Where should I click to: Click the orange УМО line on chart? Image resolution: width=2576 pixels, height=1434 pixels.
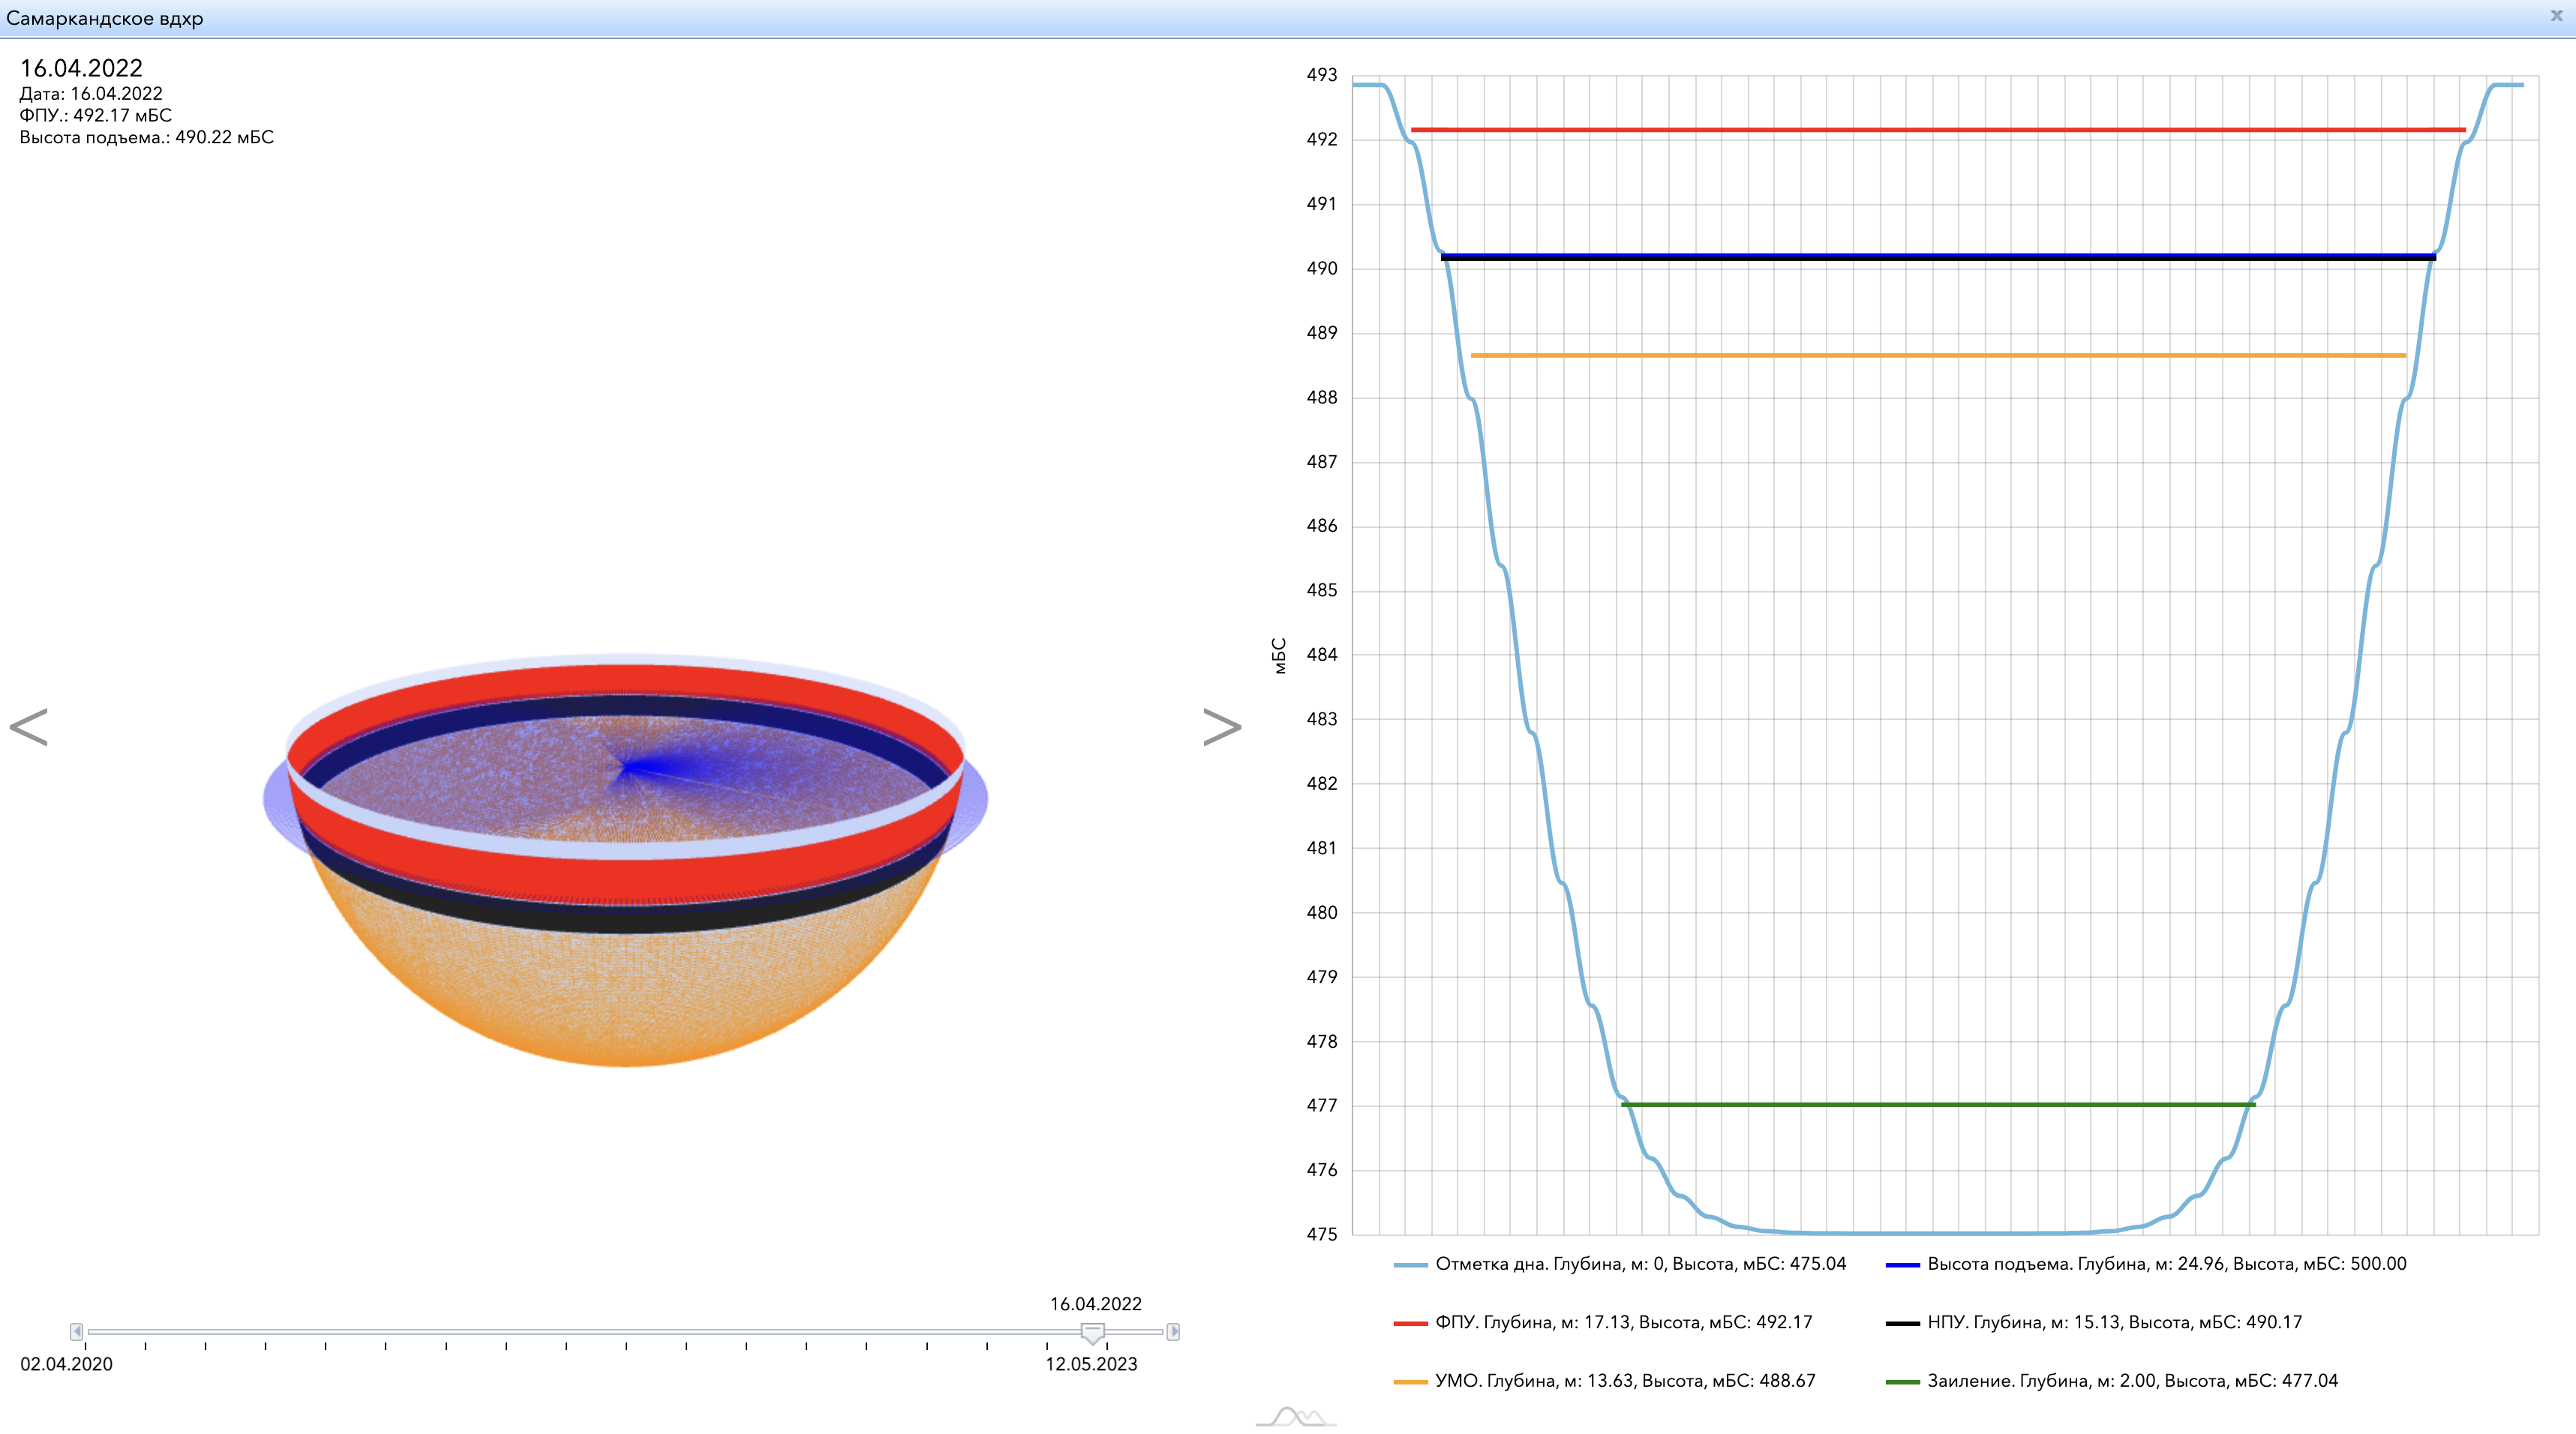tap(1936, 355)
